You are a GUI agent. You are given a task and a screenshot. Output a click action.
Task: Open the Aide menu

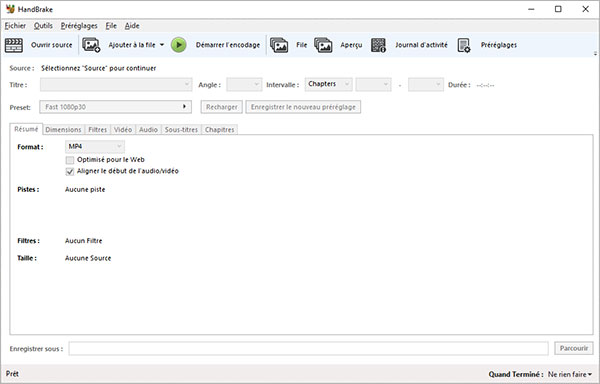(x=132, y=26)
